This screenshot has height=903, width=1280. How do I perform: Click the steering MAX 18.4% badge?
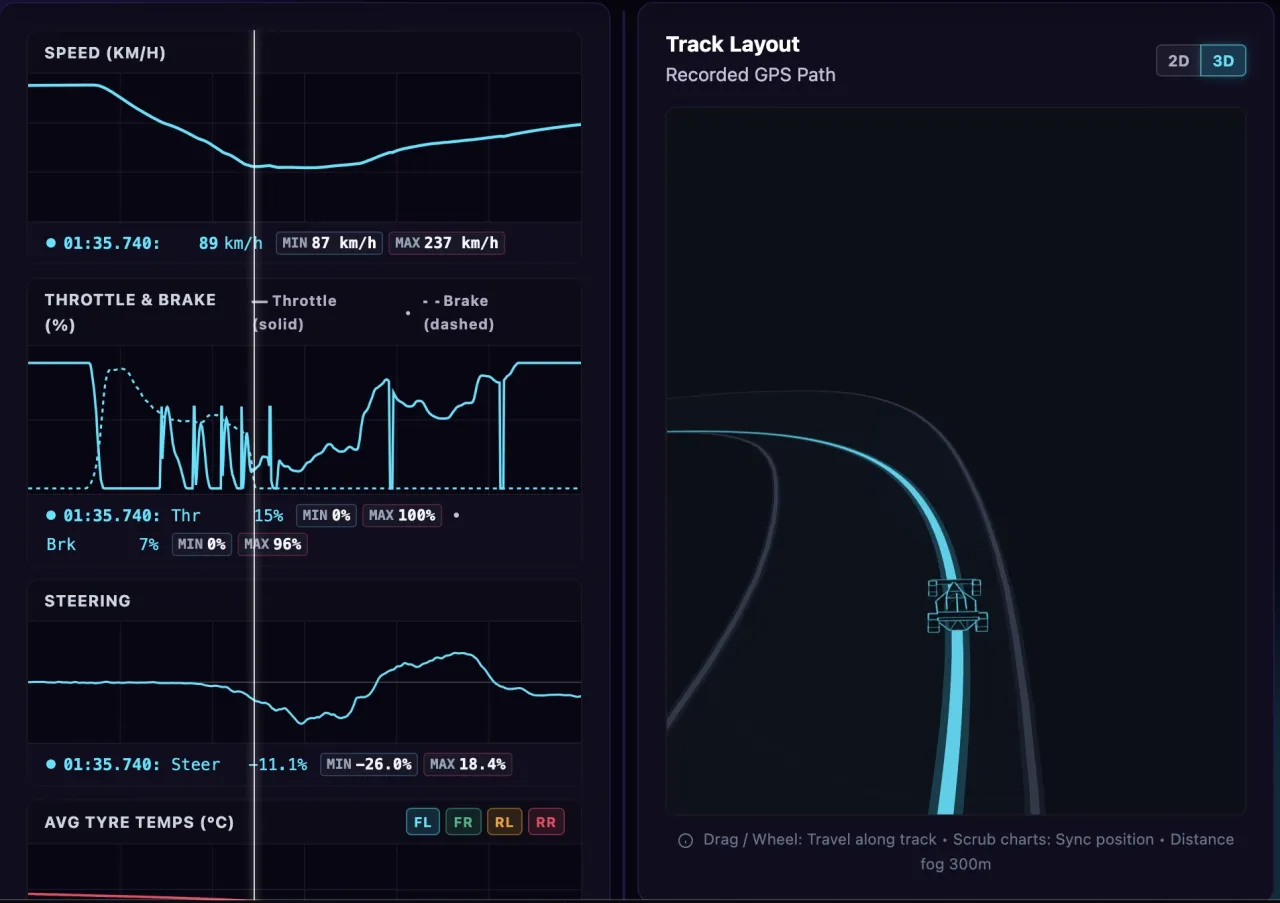click(x=467, y=764)
